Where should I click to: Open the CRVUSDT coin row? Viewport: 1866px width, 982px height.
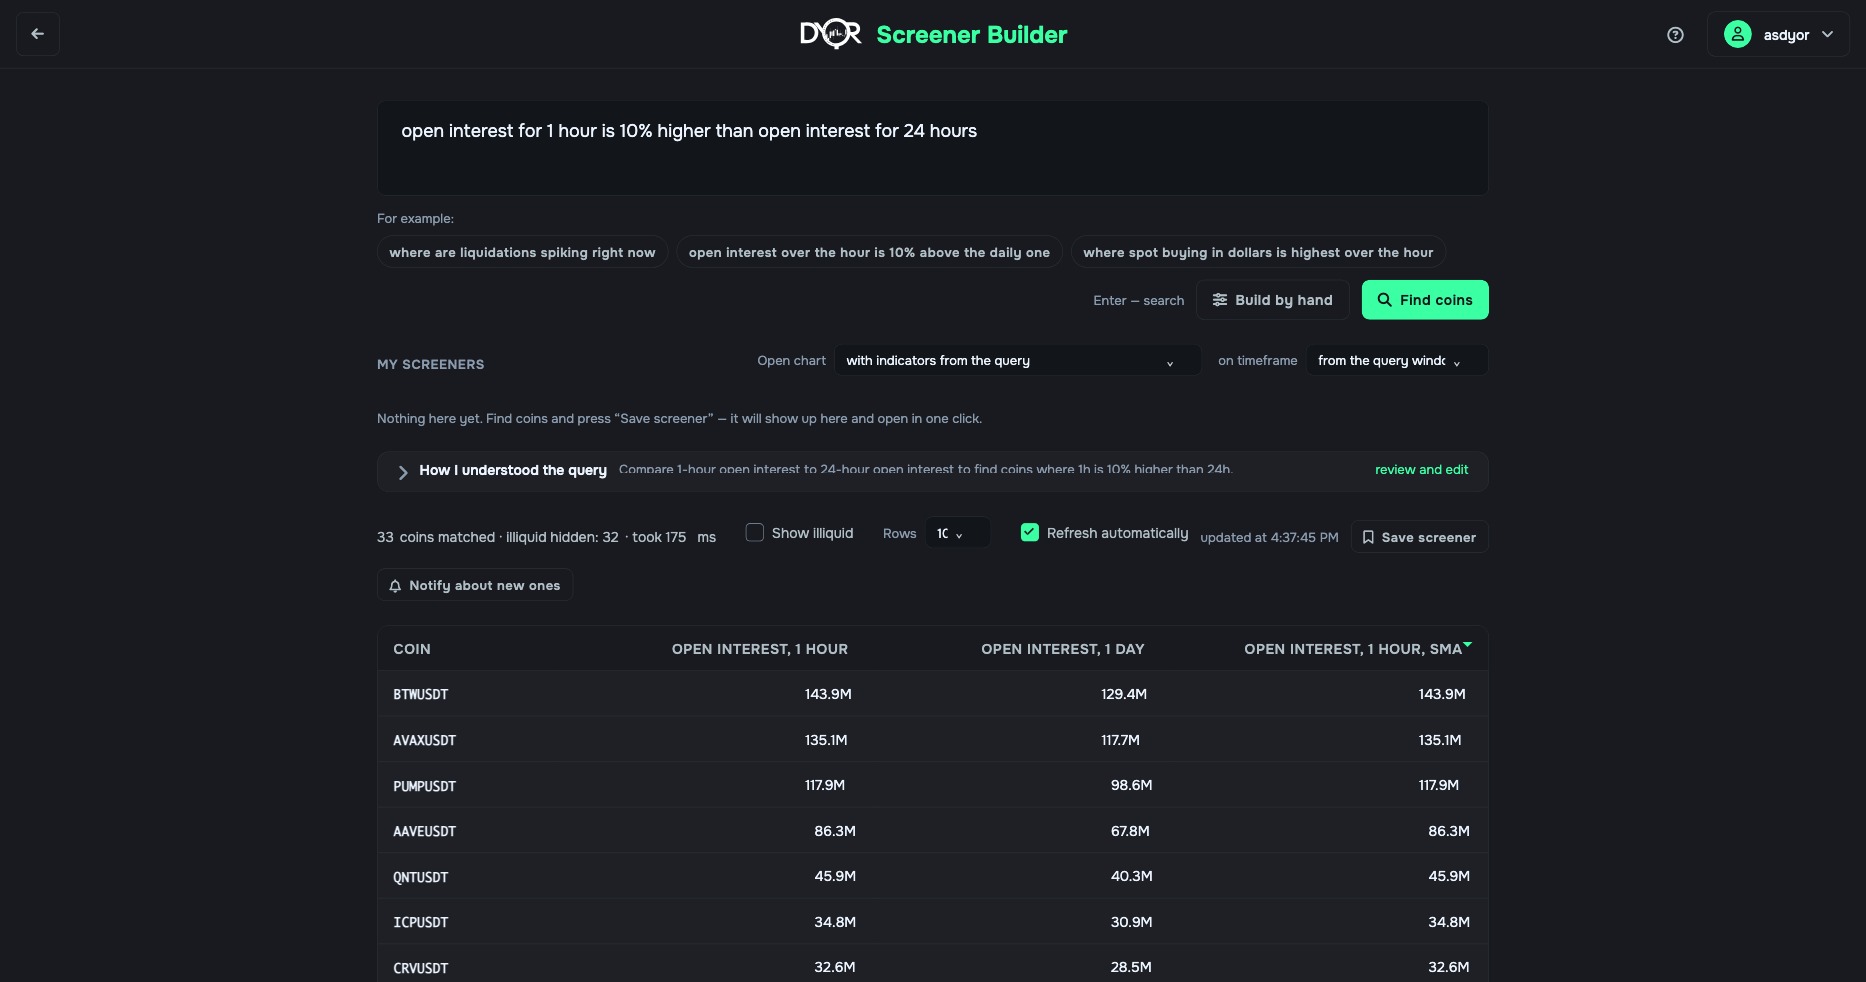tap(933, 964)
